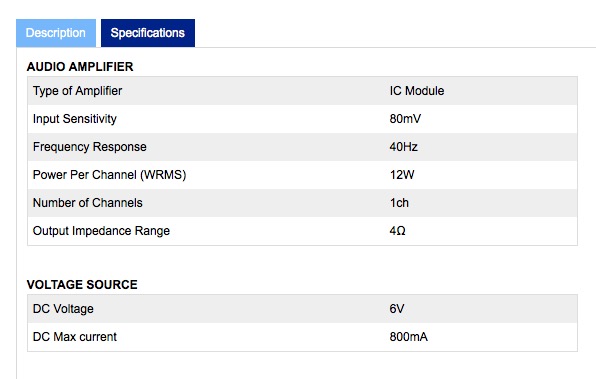Click the VOLTAGE SOURCE section heading

tap(82, 285)
